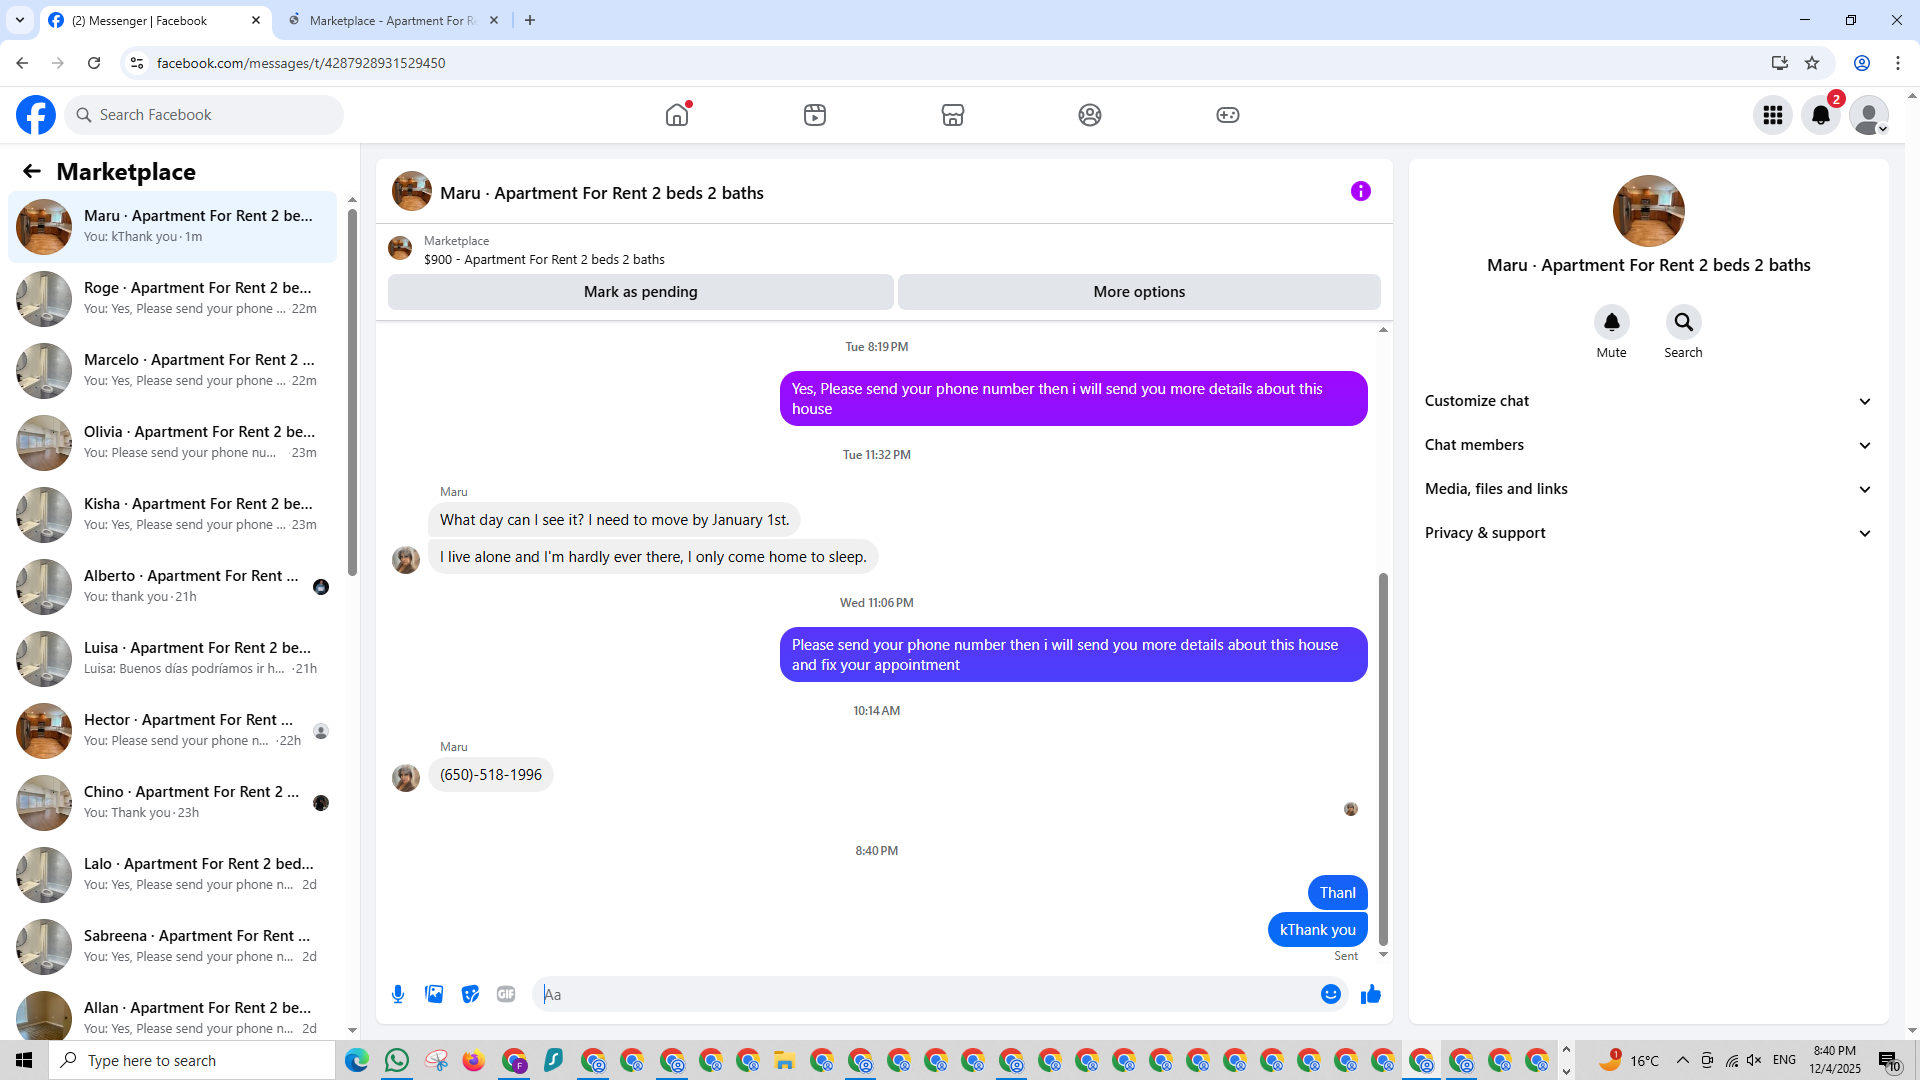This screenshot has width=1920, height=1080.
Task: Expand the Customize chat section
Action: 1648,401
